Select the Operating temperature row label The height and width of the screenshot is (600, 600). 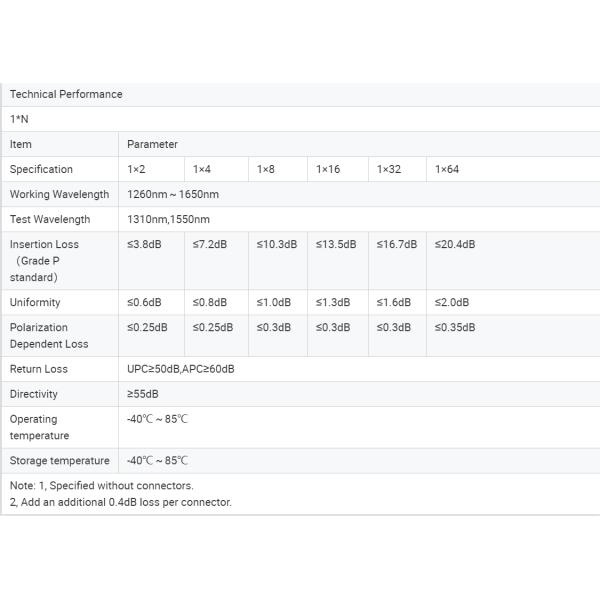pyautogui.click(x=39, y=427)
